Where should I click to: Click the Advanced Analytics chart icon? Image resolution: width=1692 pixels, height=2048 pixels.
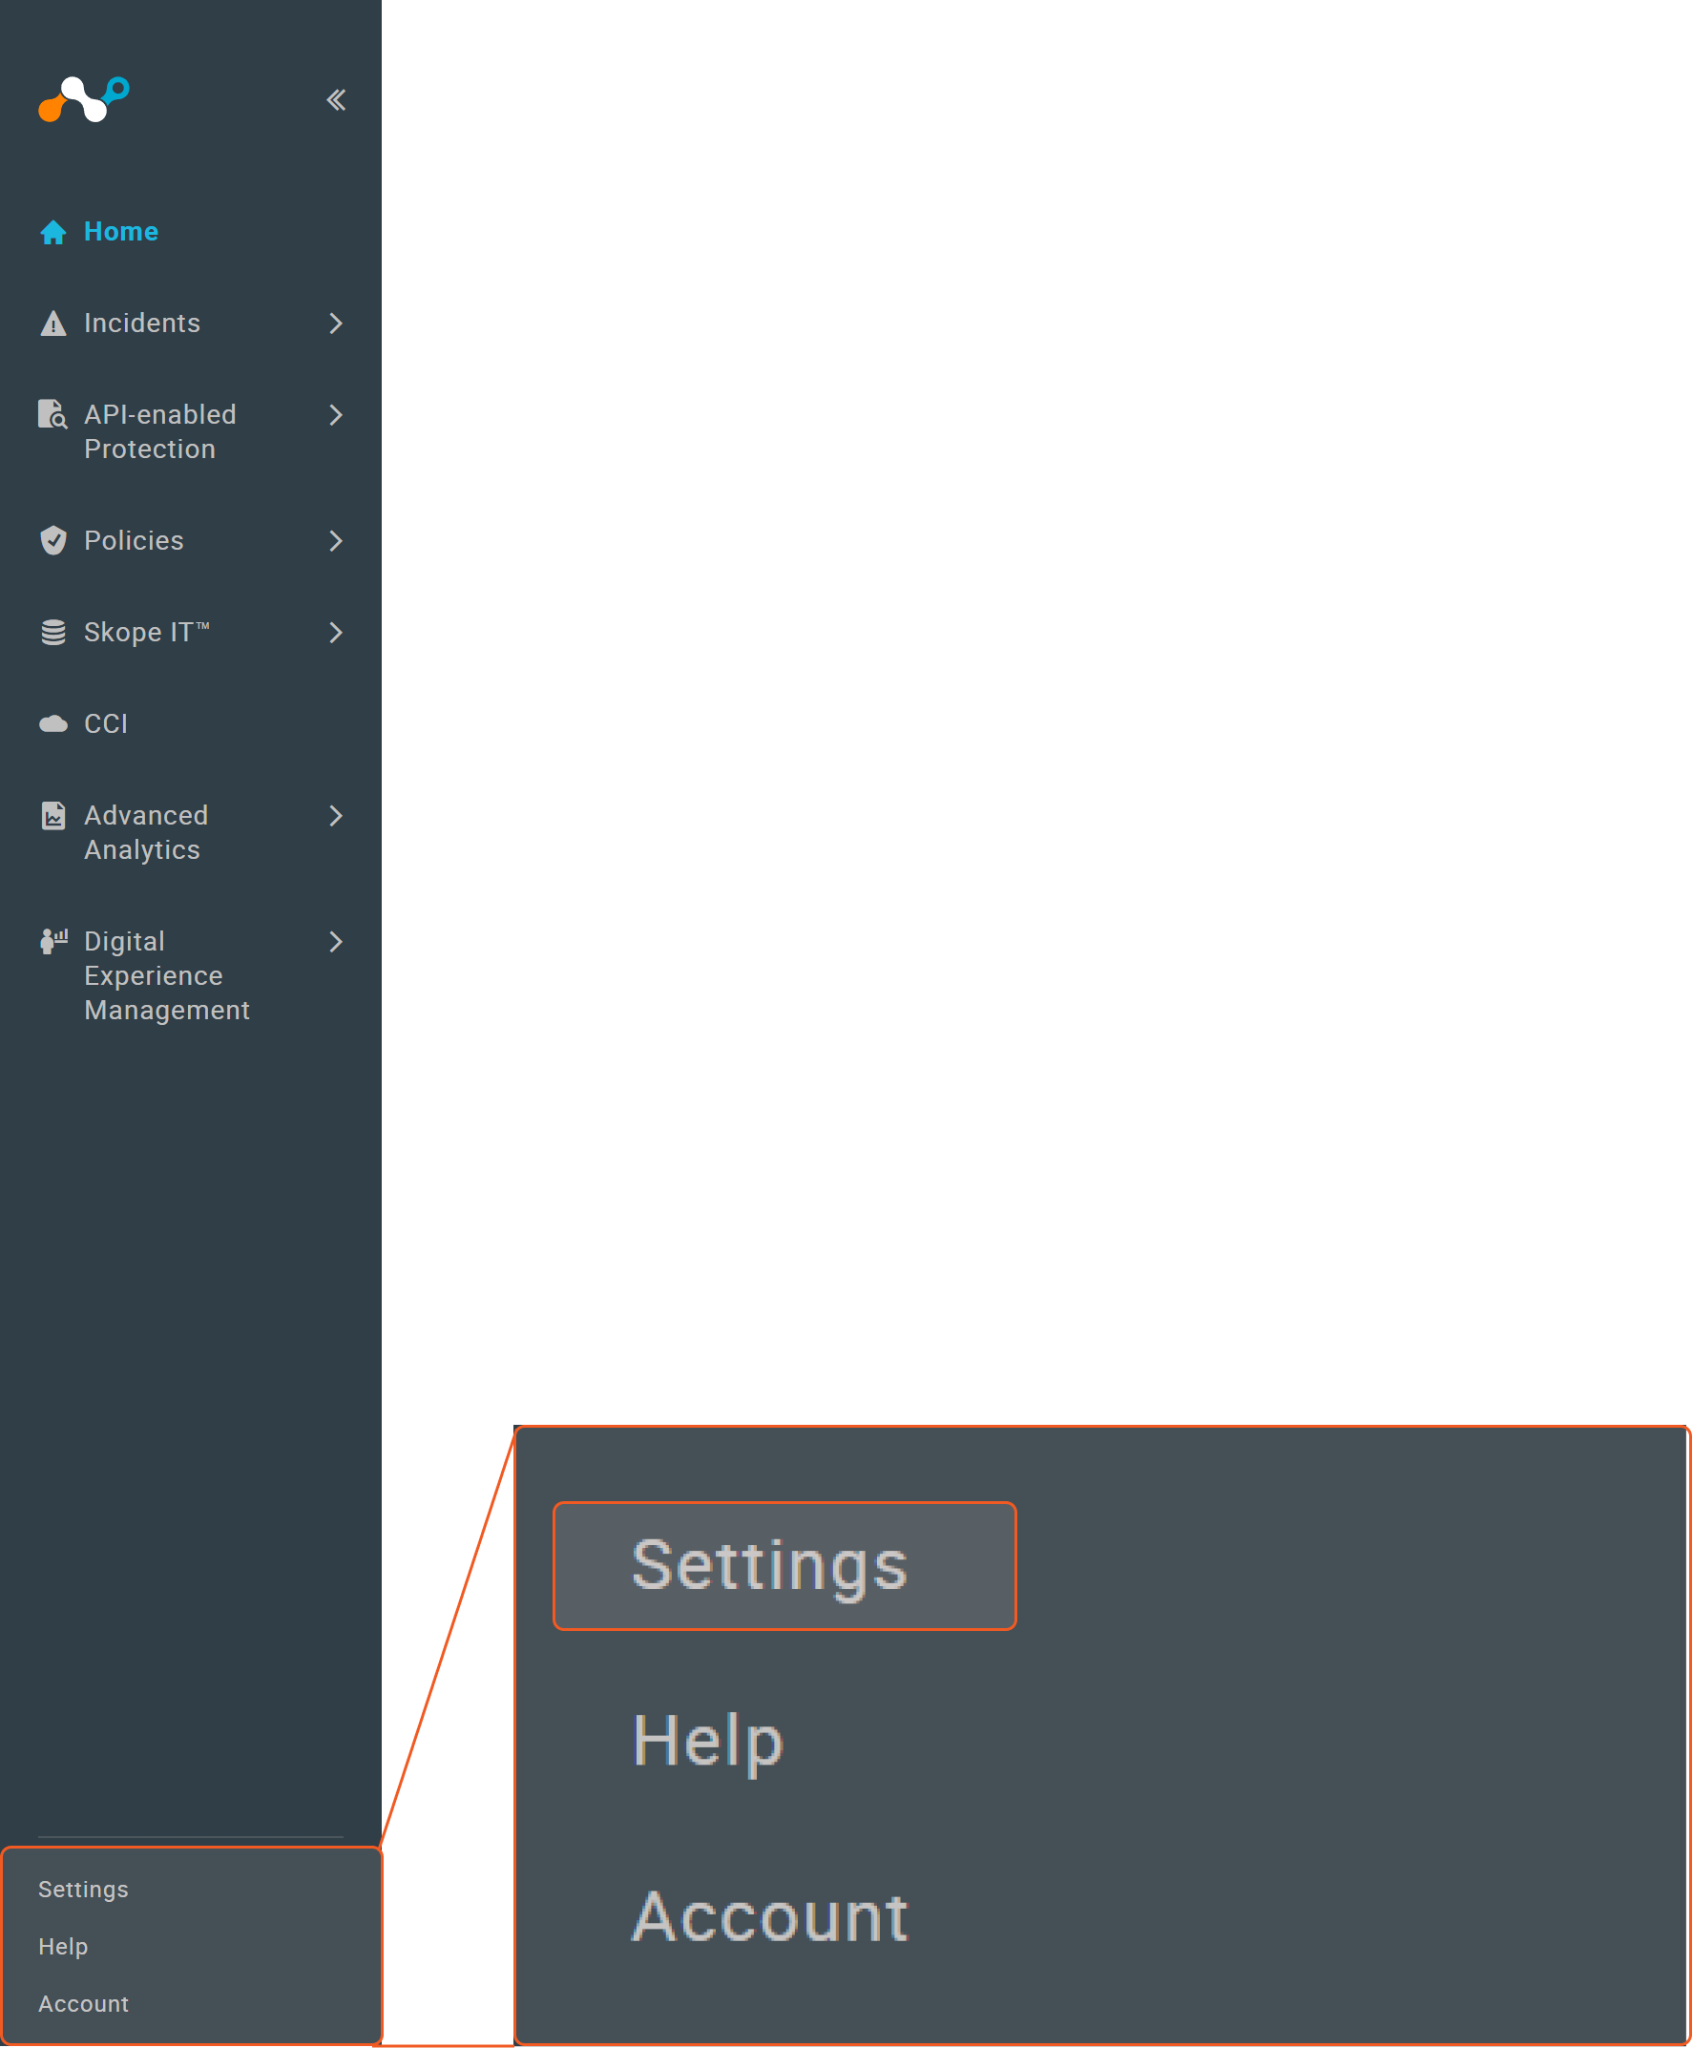pyautogui.click(x=53, y=815)
